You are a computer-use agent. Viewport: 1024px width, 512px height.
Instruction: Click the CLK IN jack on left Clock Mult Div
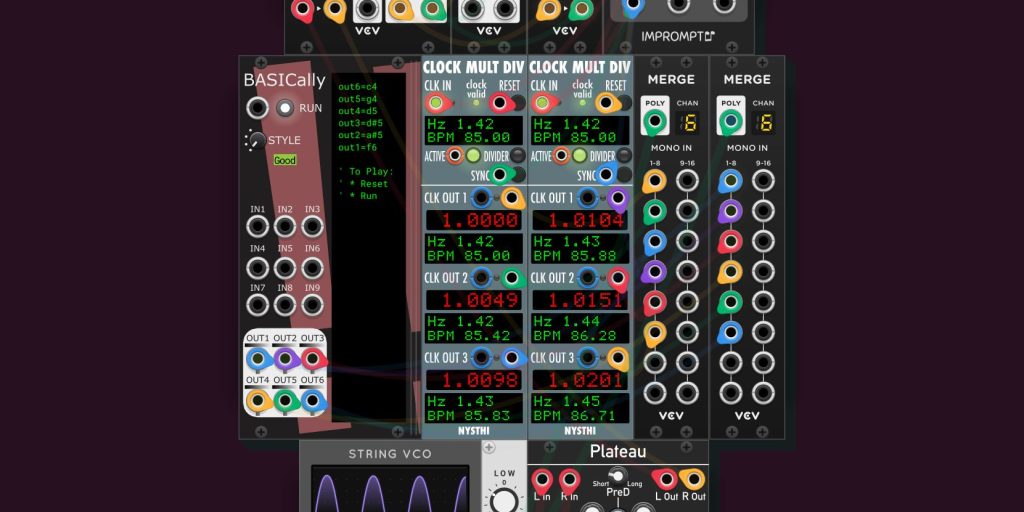tap(436, 103)
